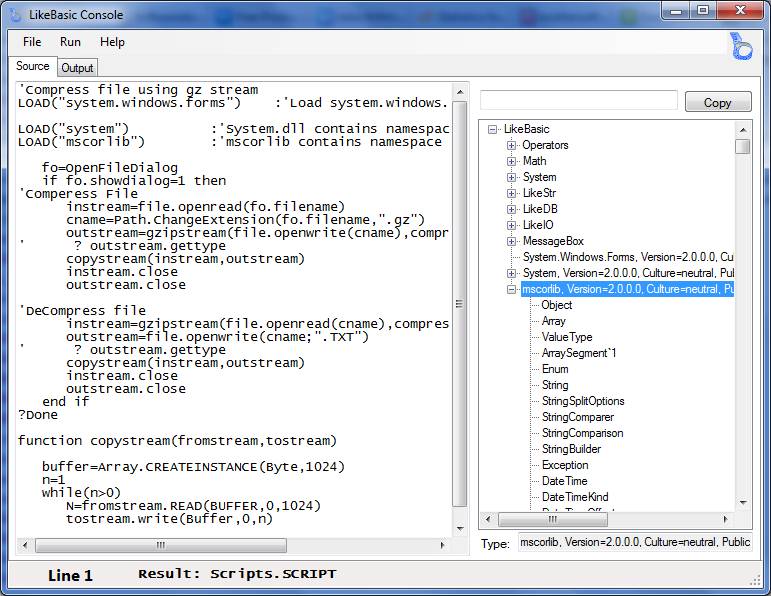Click tree panel scroll right arrow
Screen dimensions: 771x596
(726, 519)
